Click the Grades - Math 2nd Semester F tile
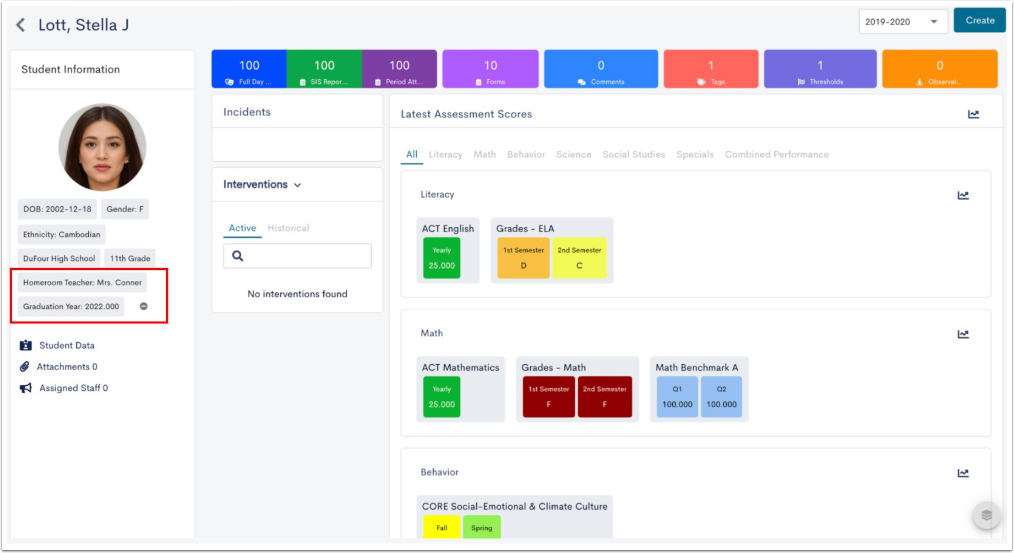Viewport: 1014px width, 553px height. click(x=604, y=397)
